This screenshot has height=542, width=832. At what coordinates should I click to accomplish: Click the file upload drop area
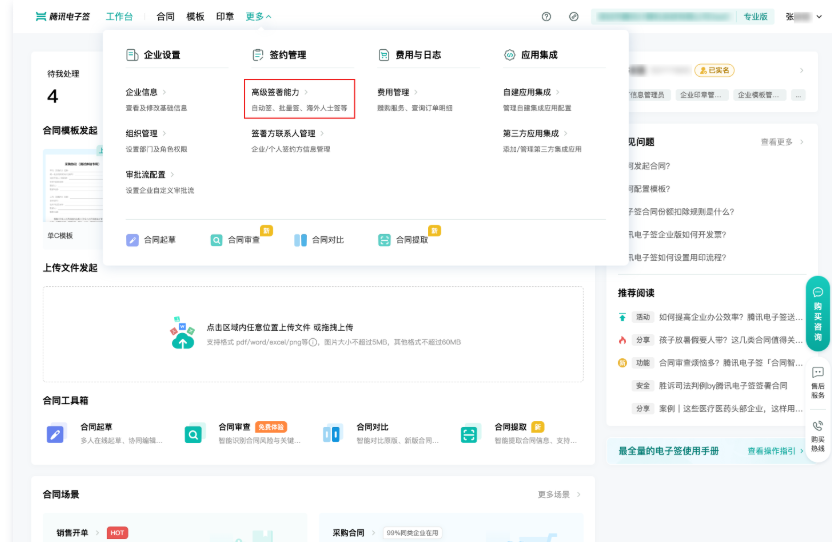(x=313, y=334)
